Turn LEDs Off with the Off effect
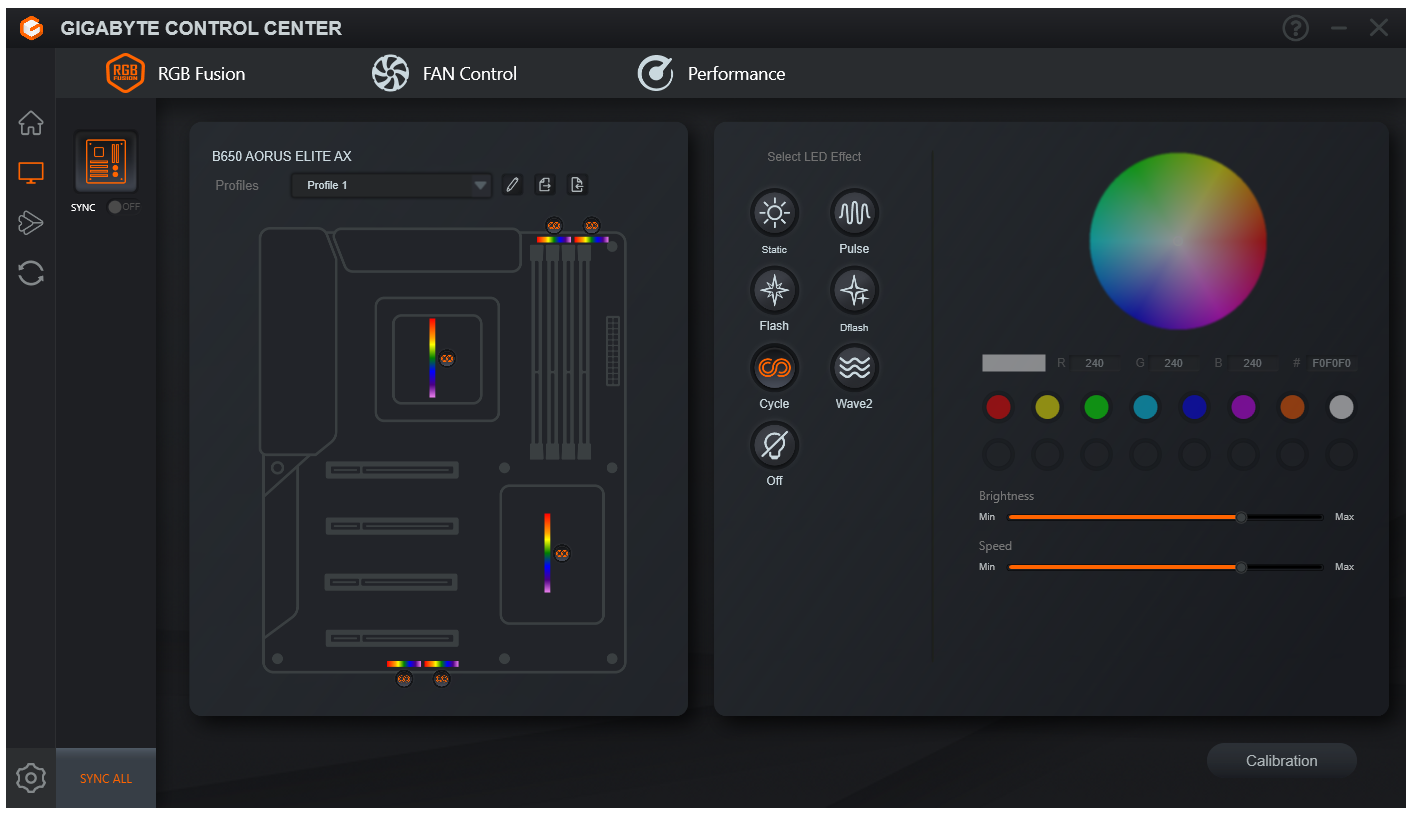 [x=774, y=445]
